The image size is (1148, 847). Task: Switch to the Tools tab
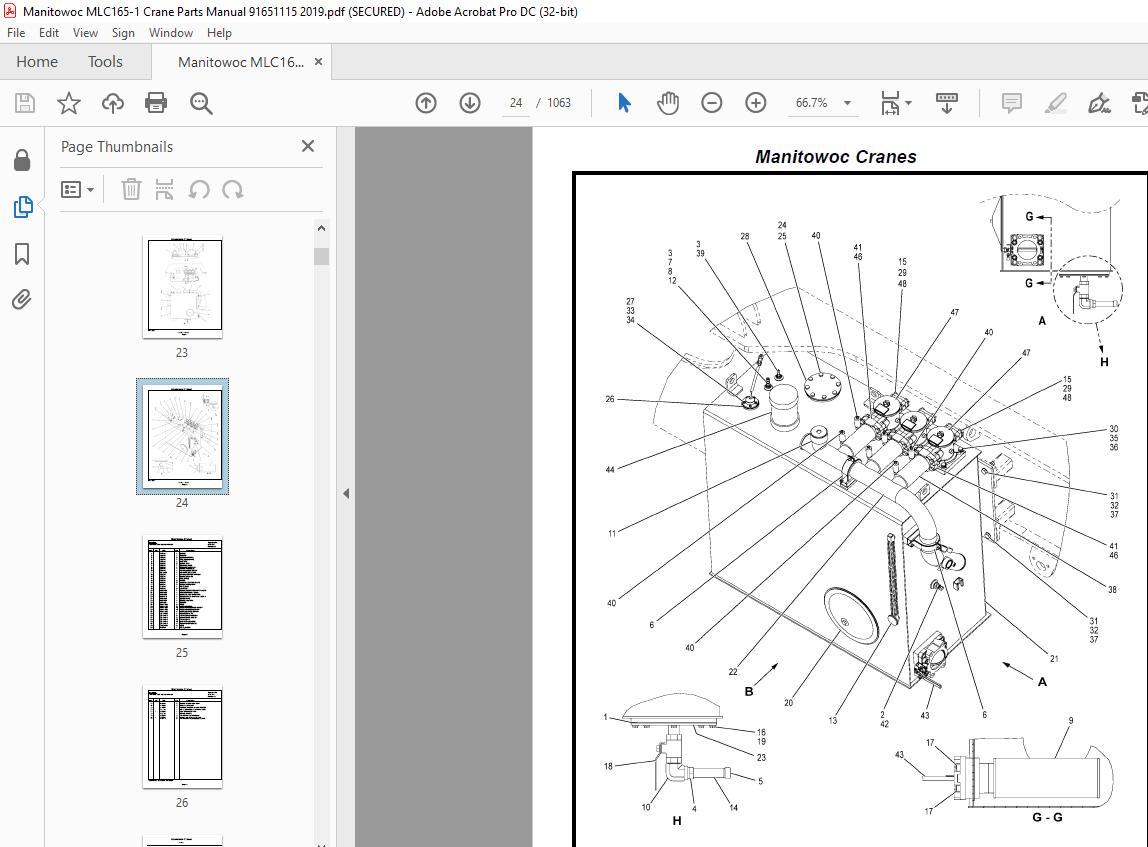(105, 62)
